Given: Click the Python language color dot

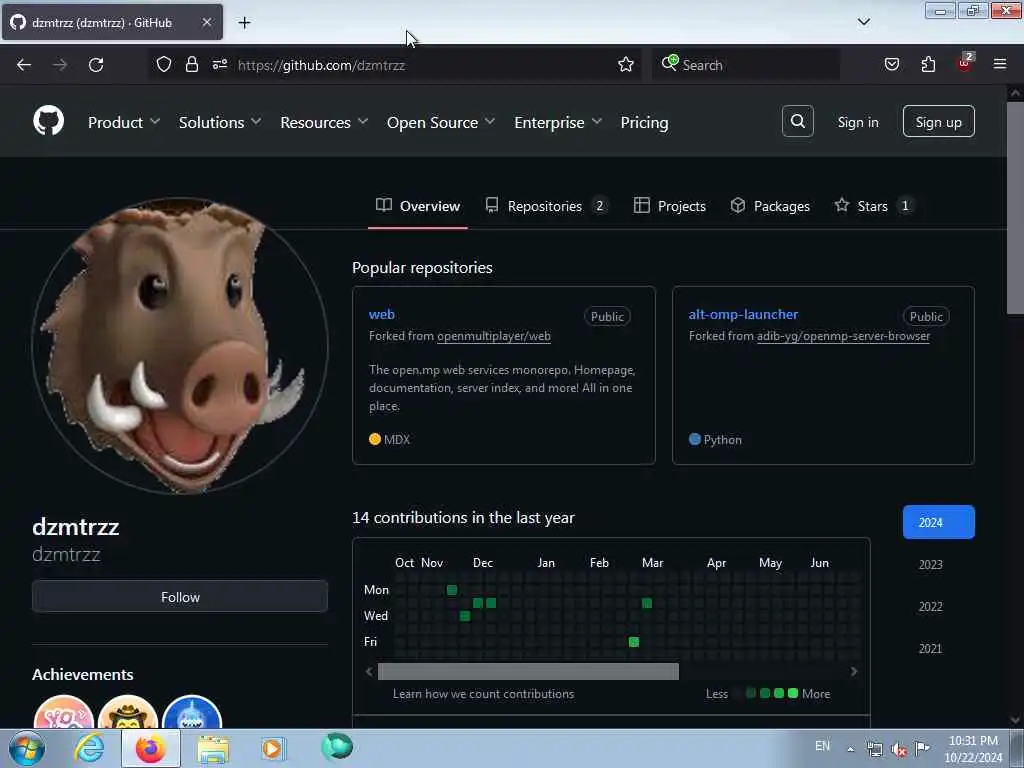Looking at the screenshot, I should [695, 439].
